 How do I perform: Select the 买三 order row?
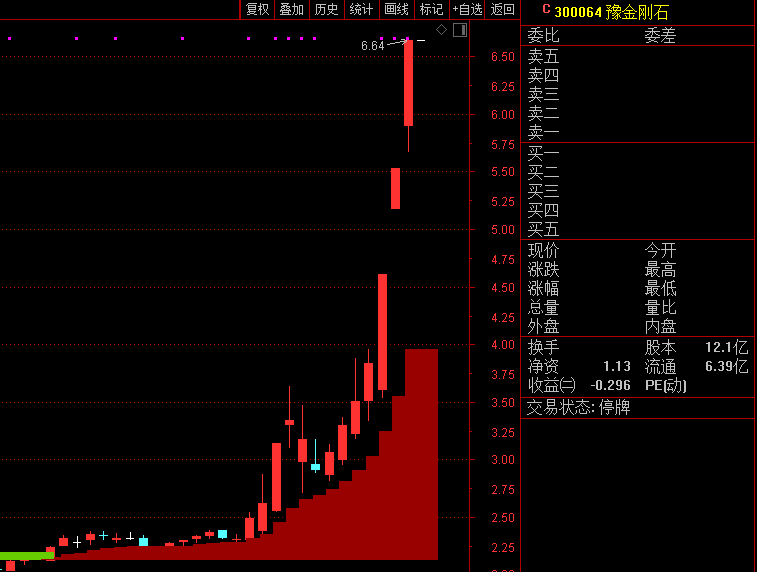pos(637,191)
